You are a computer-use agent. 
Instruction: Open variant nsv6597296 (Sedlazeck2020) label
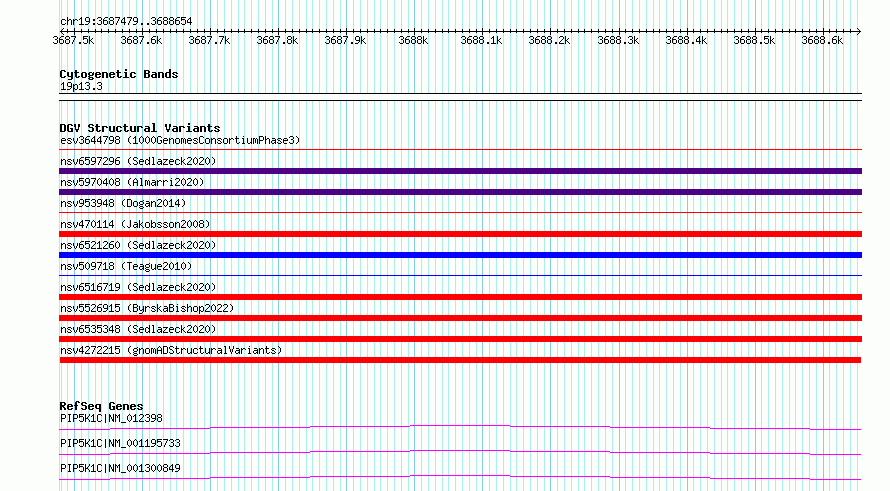[x=138, y=161]
